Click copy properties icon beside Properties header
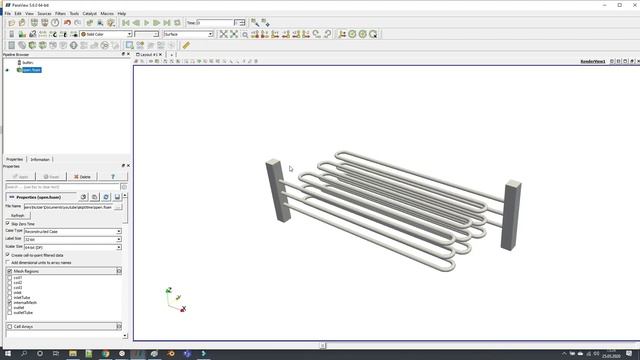Image resolution: width=640 pixels, height=360 pixels. [83, 197]
